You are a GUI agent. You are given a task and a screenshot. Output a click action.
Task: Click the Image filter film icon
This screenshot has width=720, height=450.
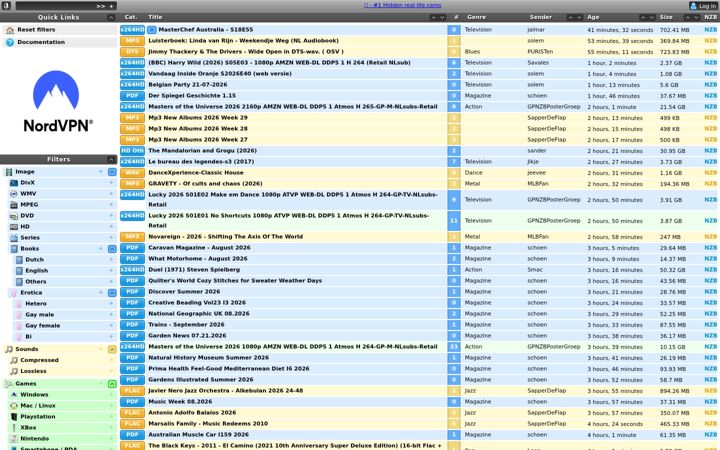point(9,172)
